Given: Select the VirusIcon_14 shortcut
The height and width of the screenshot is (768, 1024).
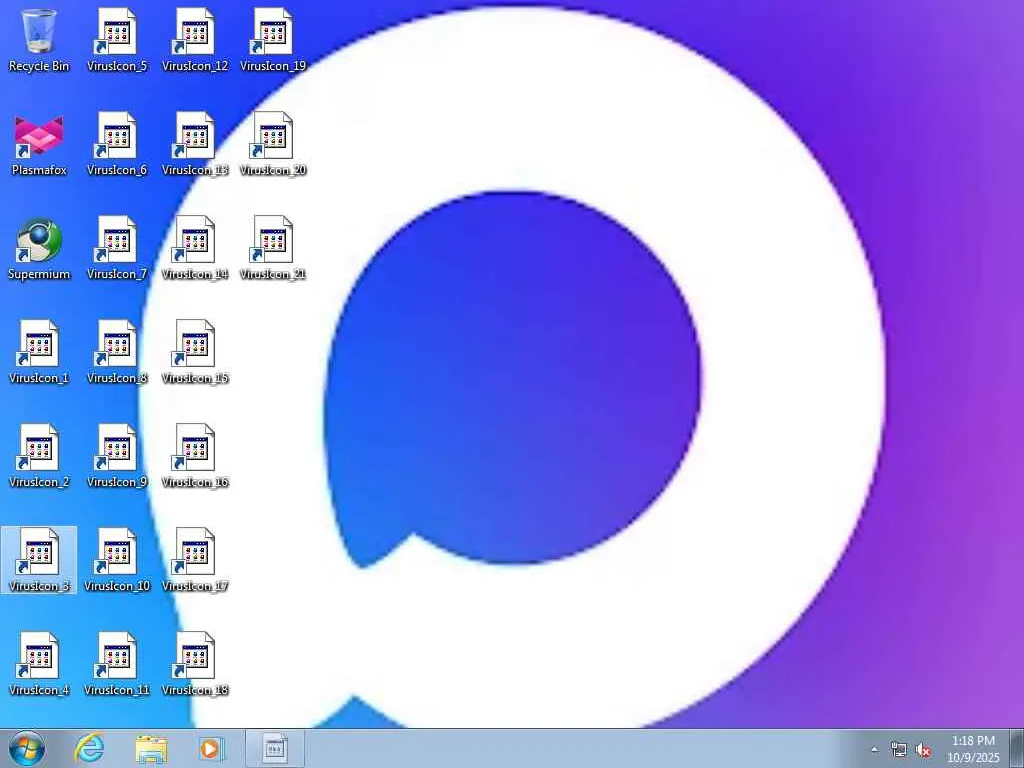Looking at the screenshot, I should (x=195, y=249).
